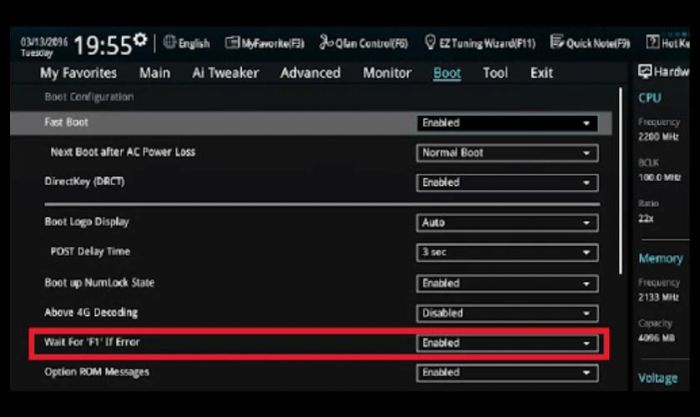700x417 pixels.
Task: Open the POST Delay Time dropdown
Action: coord(507,252)
